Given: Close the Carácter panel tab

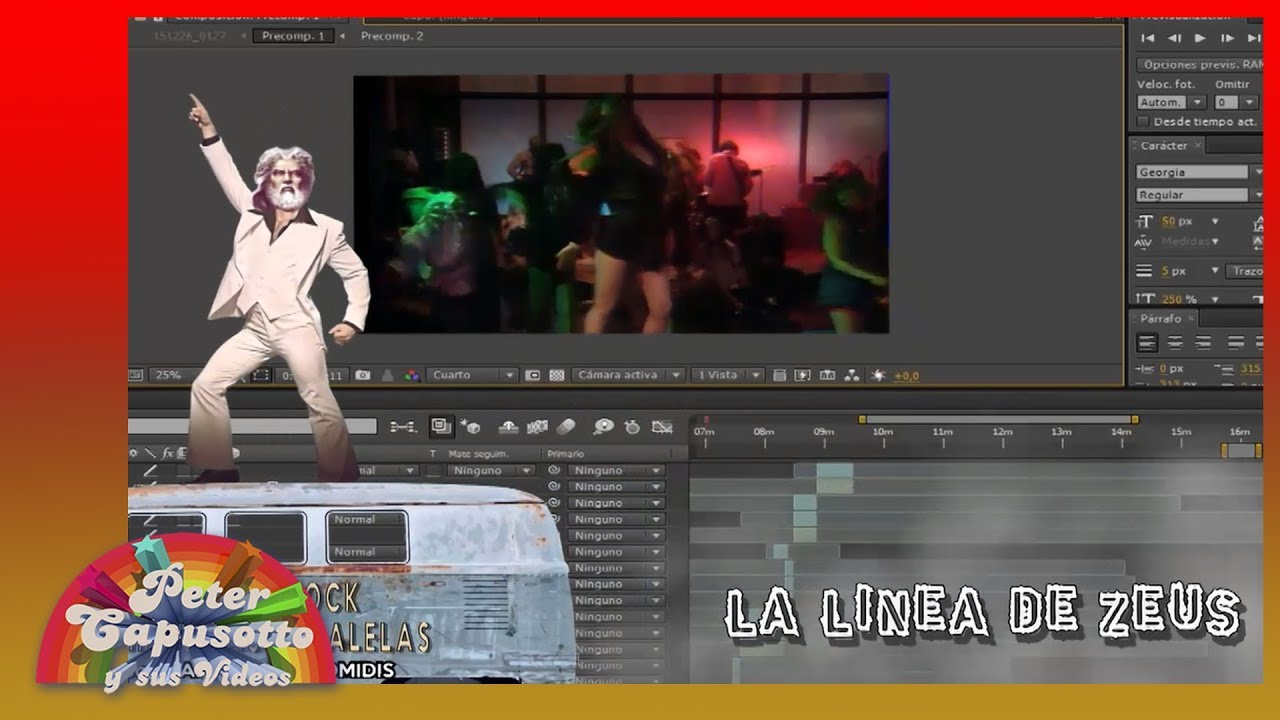Looking at the screenshot, I should point(1199,146).
